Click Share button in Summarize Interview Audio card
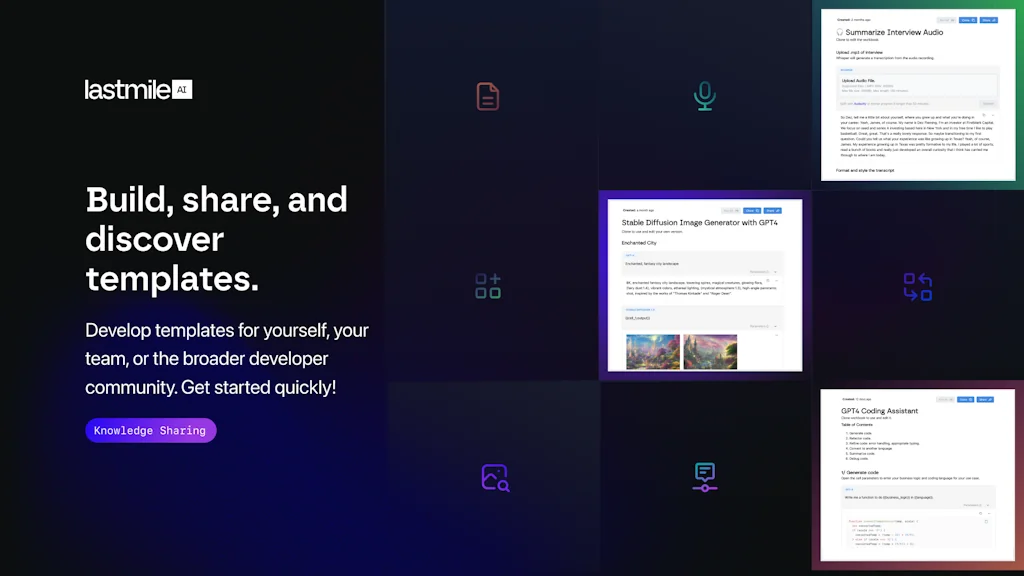1024x576 pixels. [989, 20]
